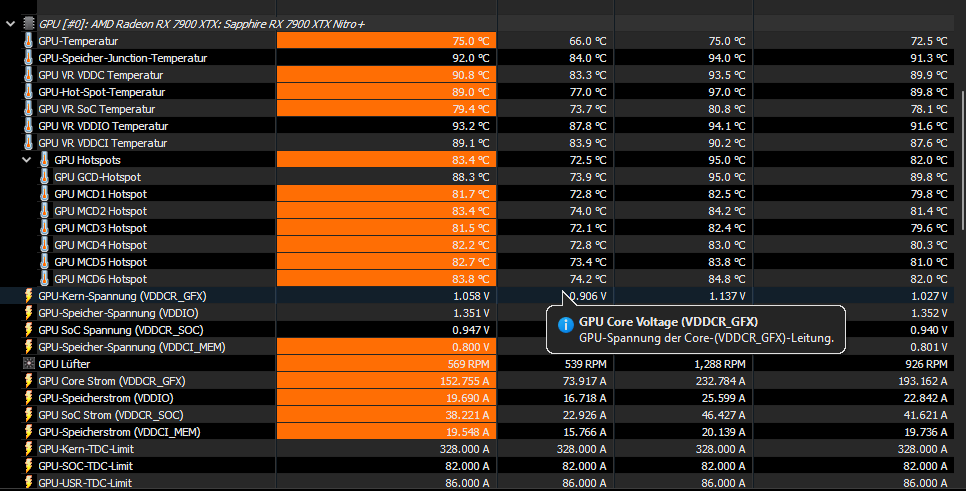Click lightning icon for GPU-Kern-TDC-Limit
This screenshot has width=966, height=491.
point(28,449)
